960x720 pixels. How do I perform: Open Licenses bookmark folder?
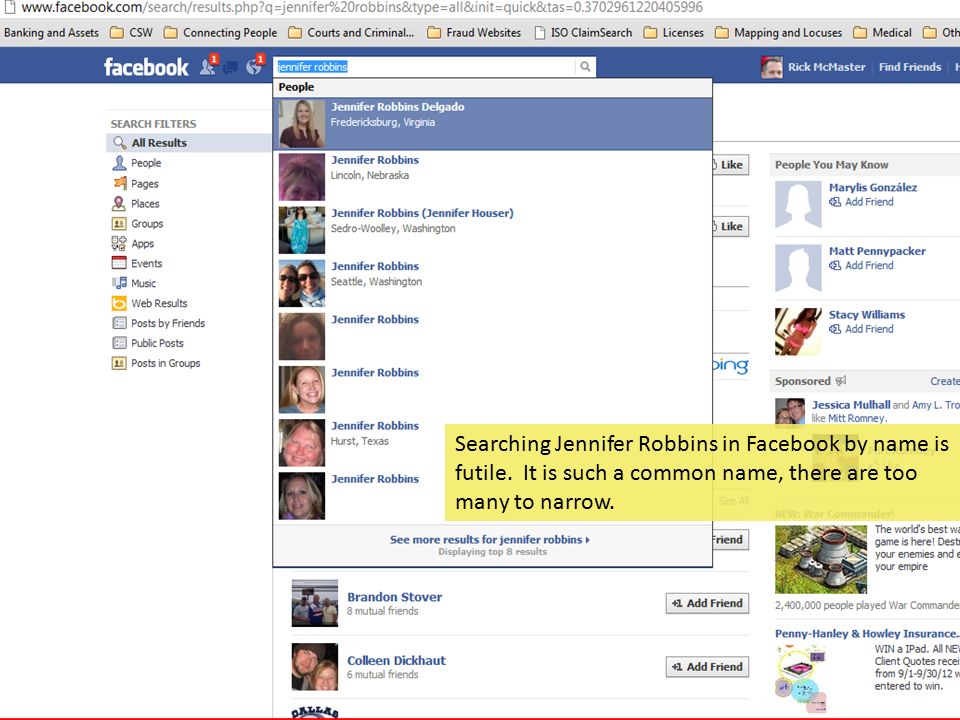(x=673, y=32)
